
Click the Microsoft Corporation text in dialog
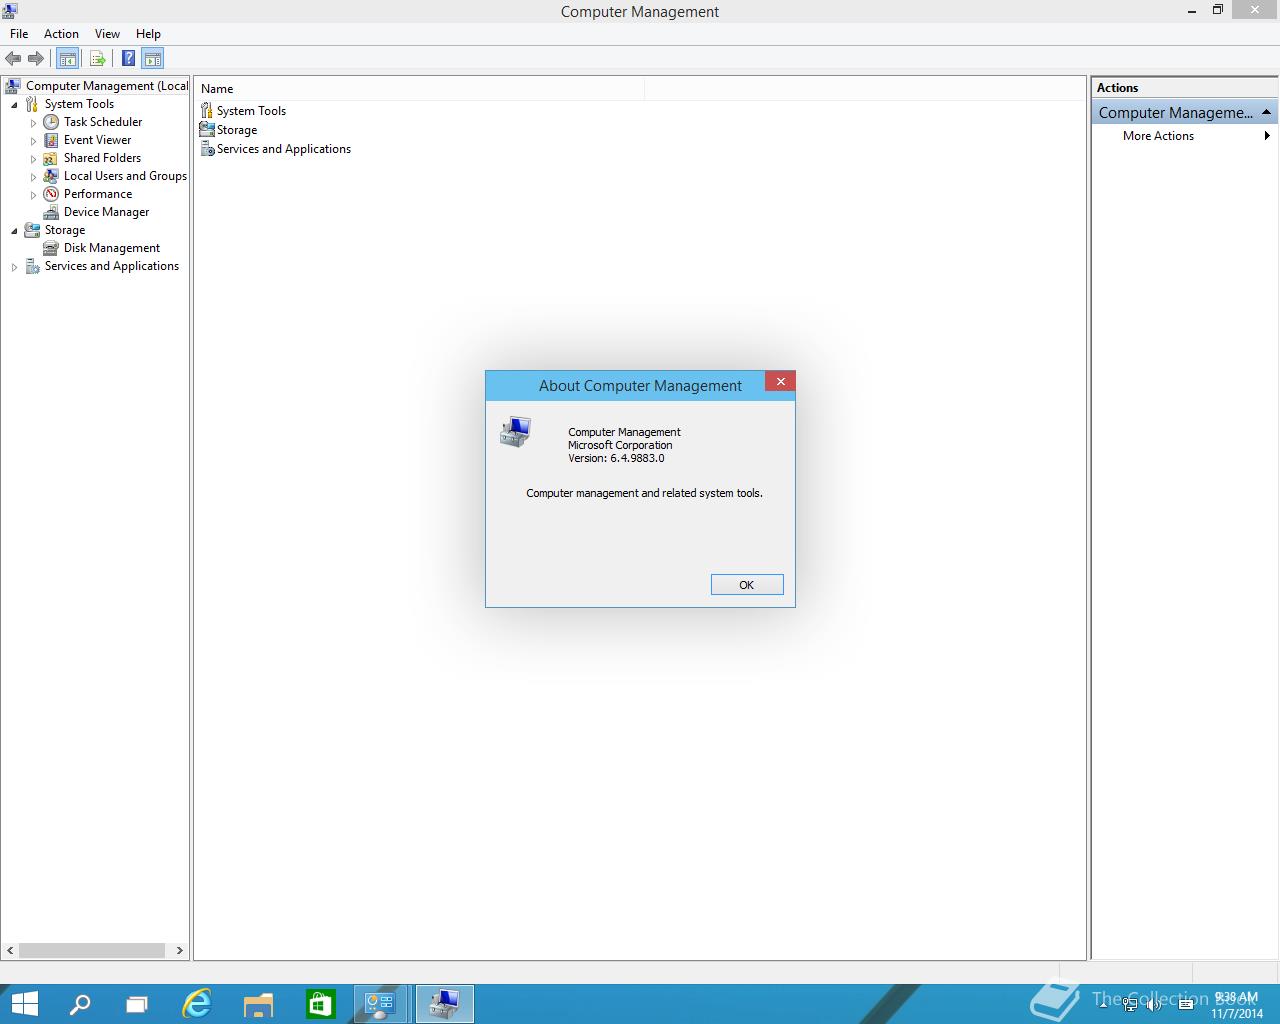[x=620, y=445]
